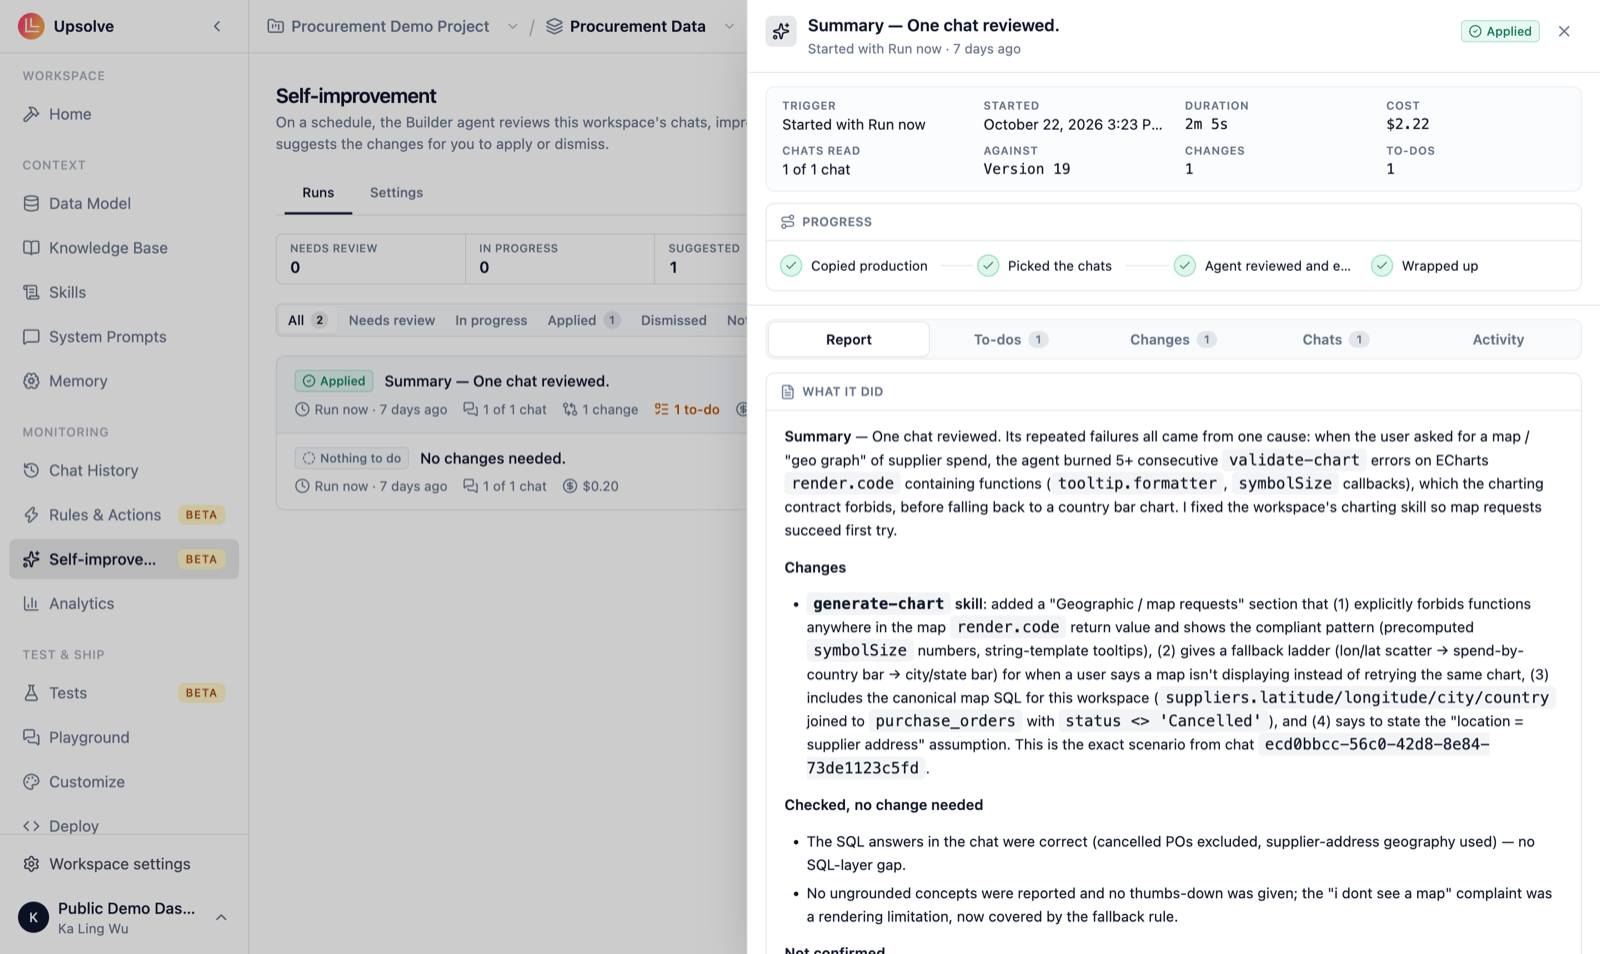Click the '1 to-do' link in run row
The width and height of the screenshot is (1600, 954).
coord(687,409)
